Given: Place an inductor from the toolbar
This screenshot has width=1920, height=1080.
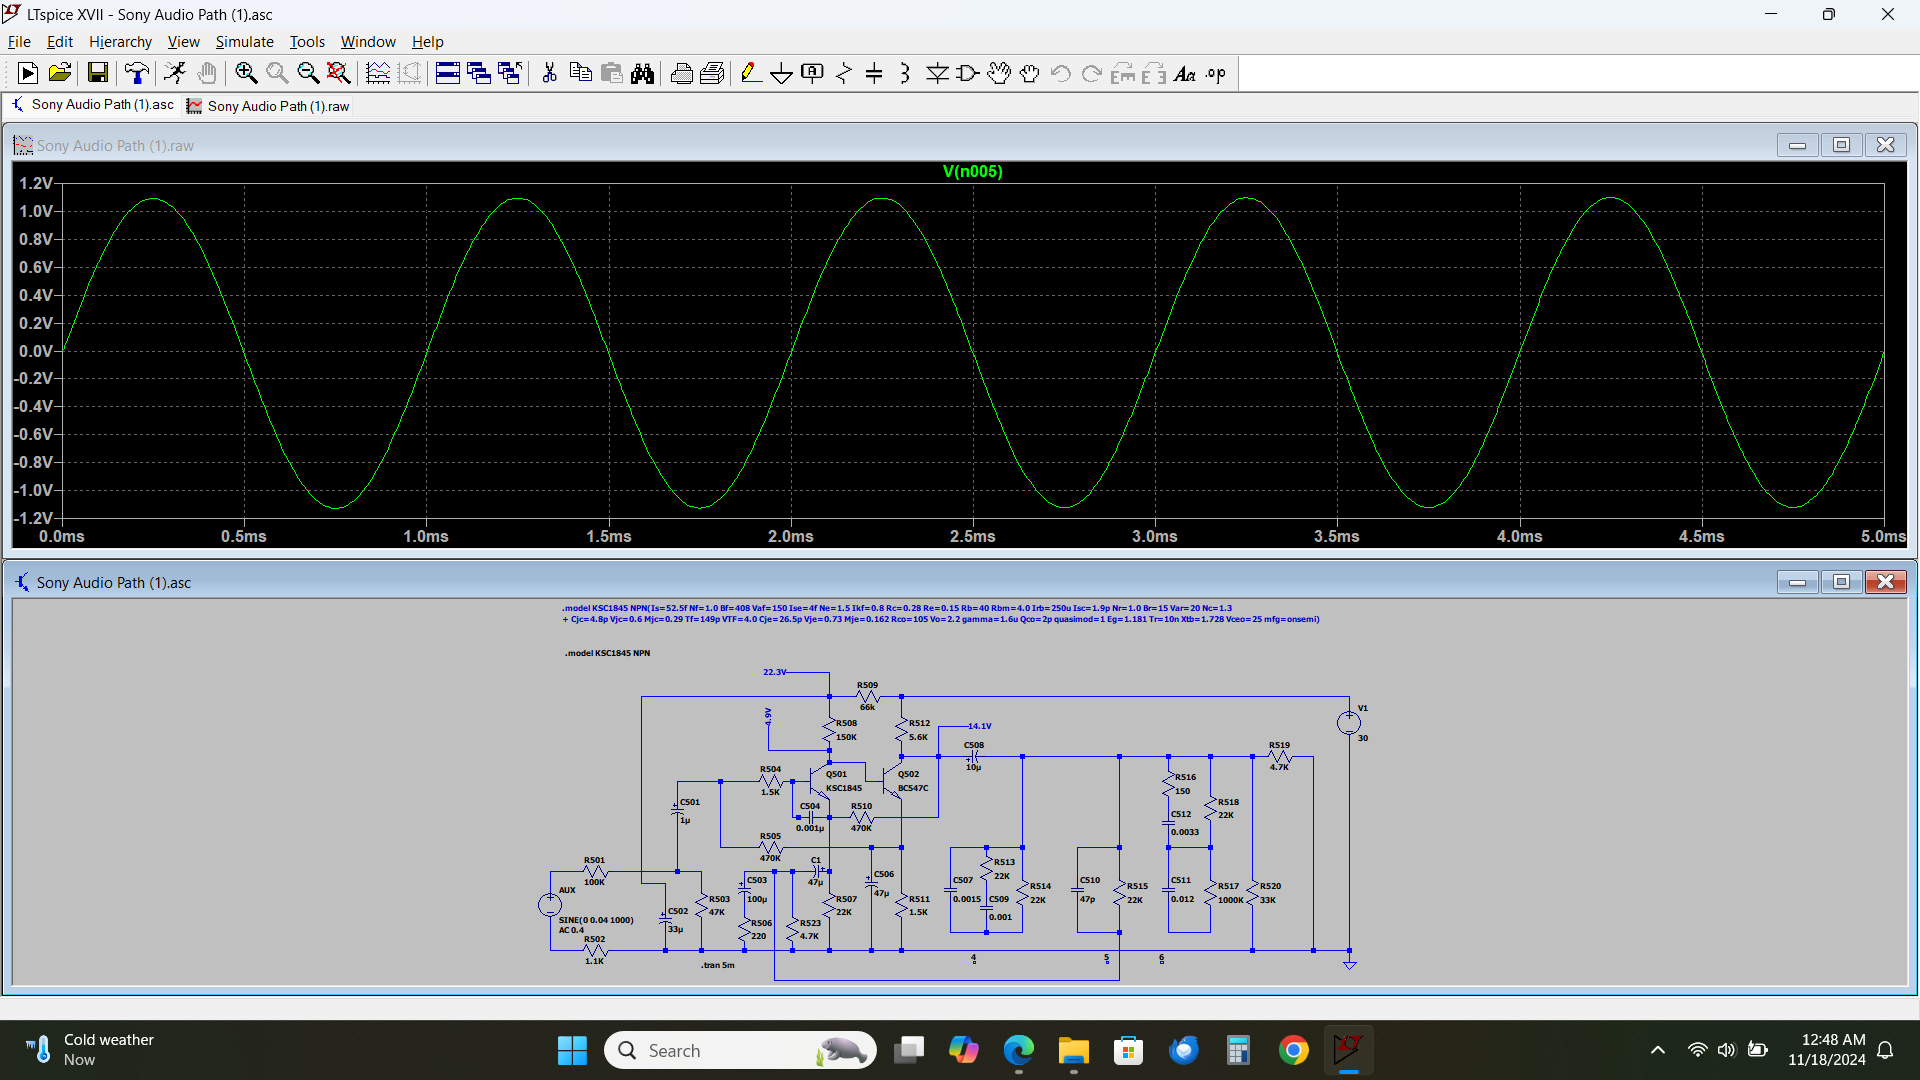Looking at the screenshot, I should 905,73.
